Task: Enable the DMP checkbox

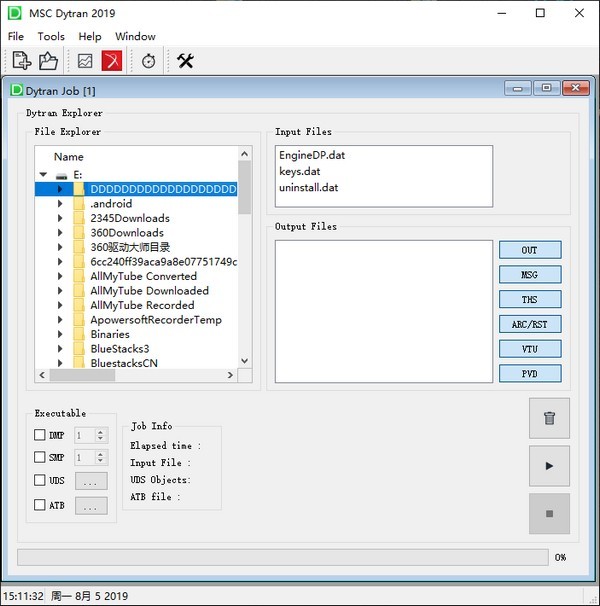Action: click(x=39, y=435)
